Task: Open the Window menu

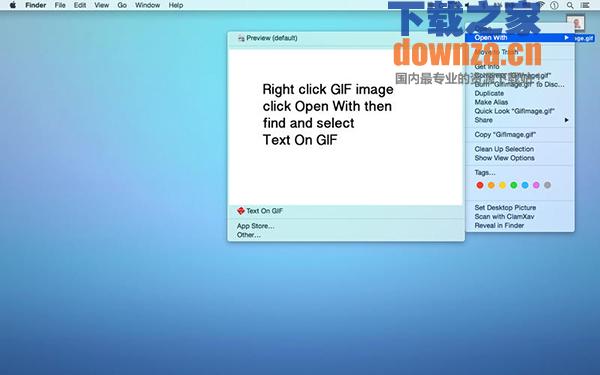Action: tap(147, 5)
